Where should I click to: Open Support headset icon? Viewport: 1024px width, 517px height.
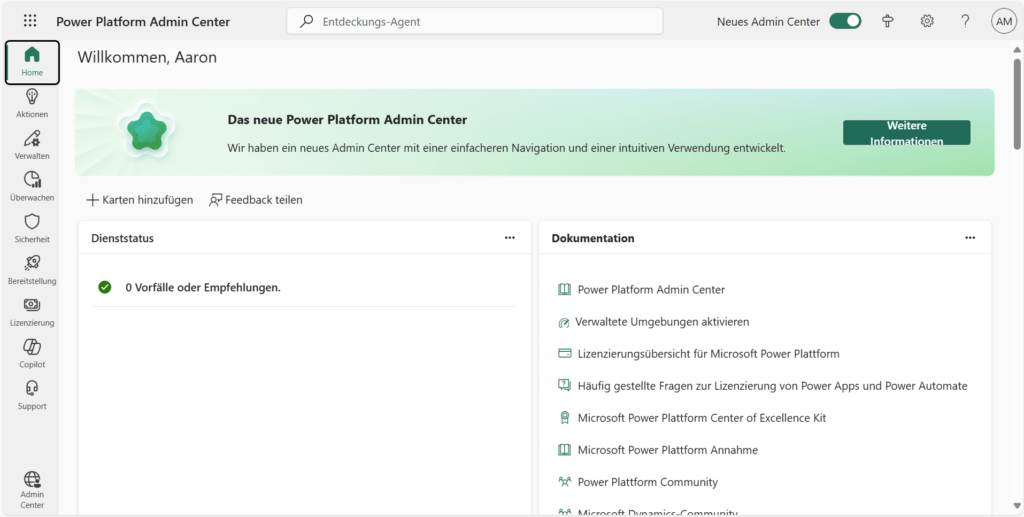[32, 394]
